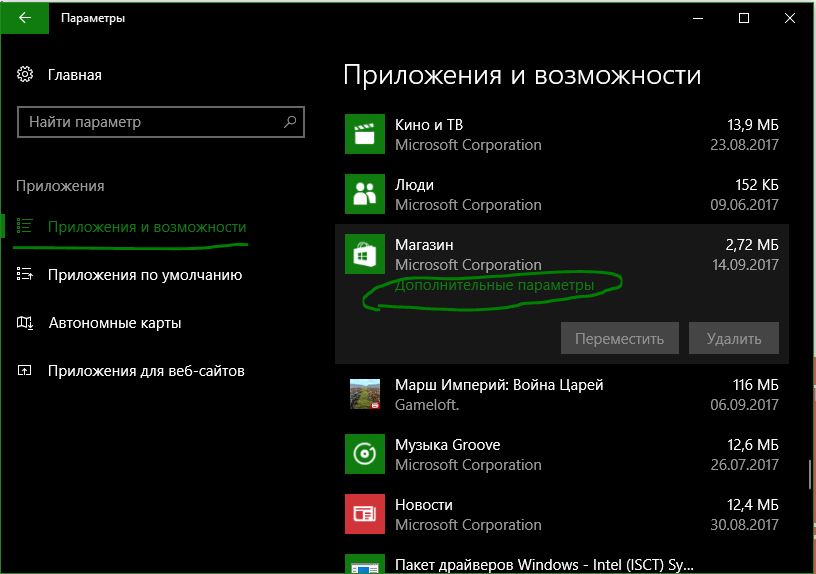
Task: Select the Новости app icon
Action: pos(365,514)
